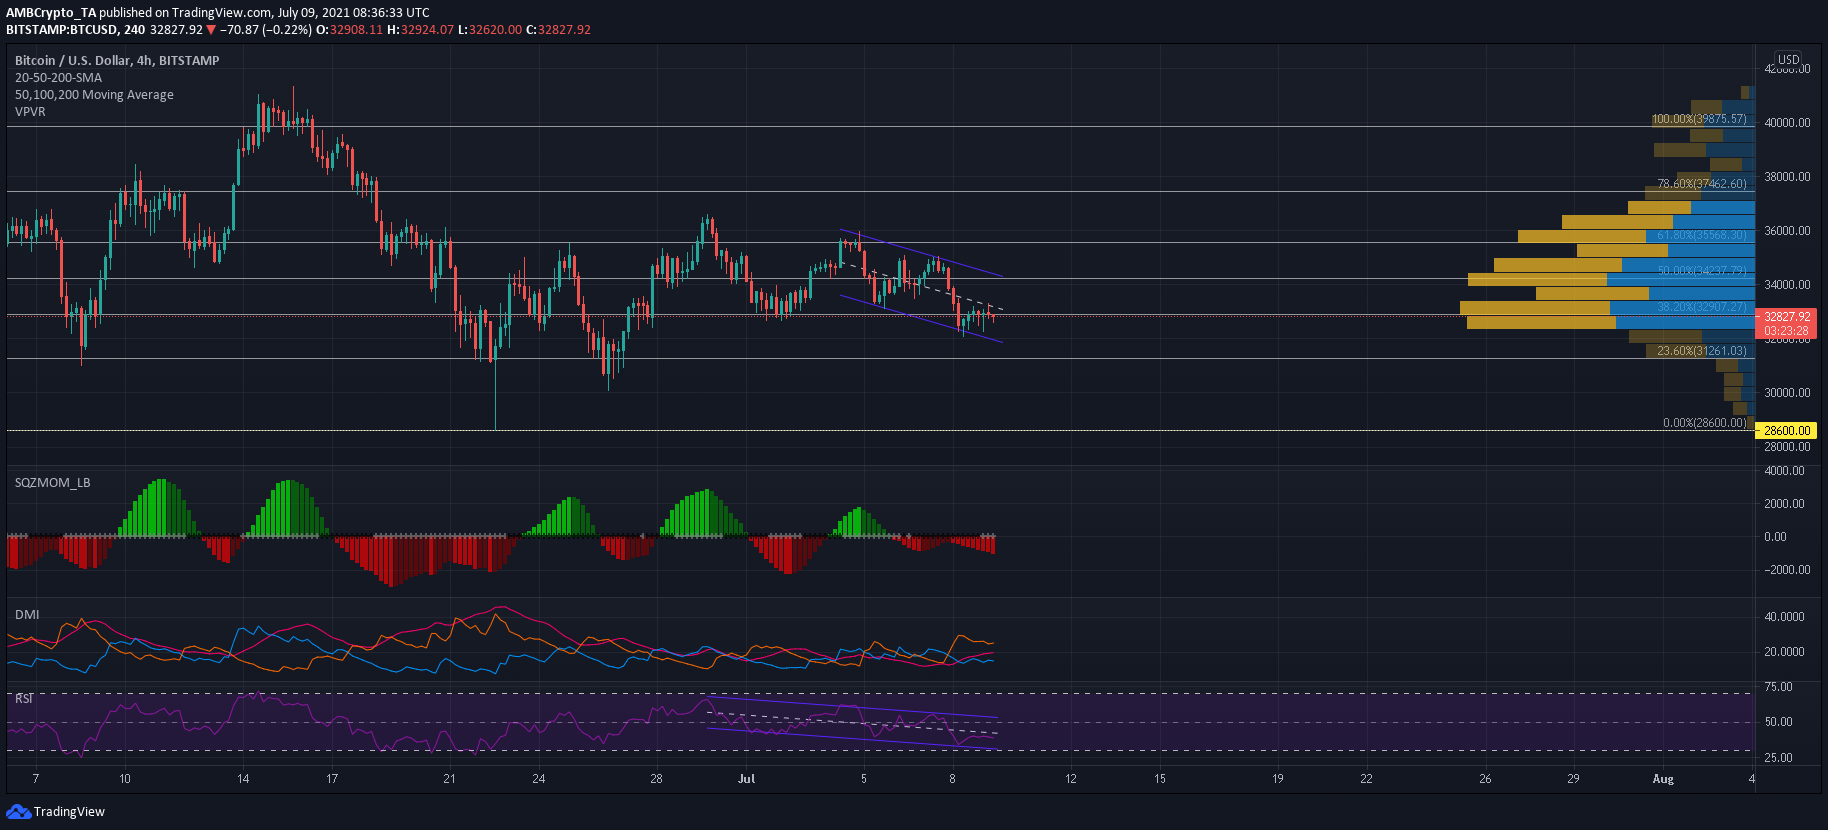This screenshot has width=1828, height=830.
Task: Click the red current price tag 32827.92
Action: pos(1786,316)
